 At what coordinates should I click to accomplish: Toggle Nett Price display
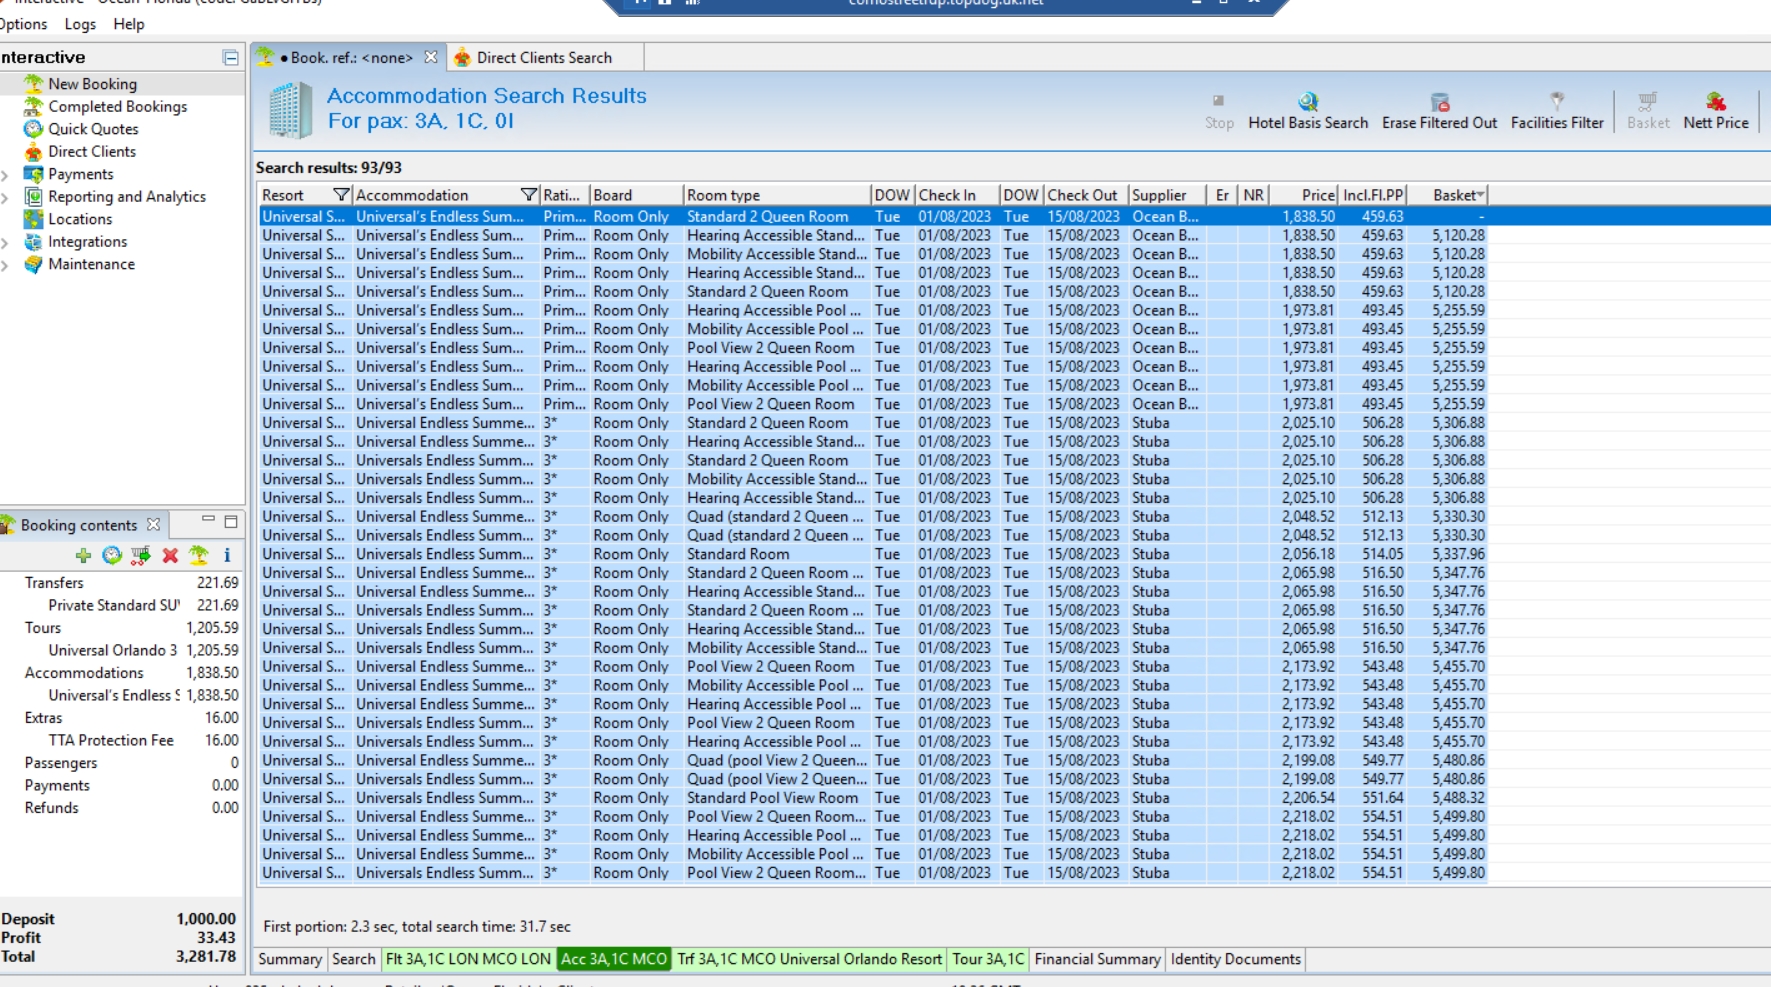click(1716, 111)
